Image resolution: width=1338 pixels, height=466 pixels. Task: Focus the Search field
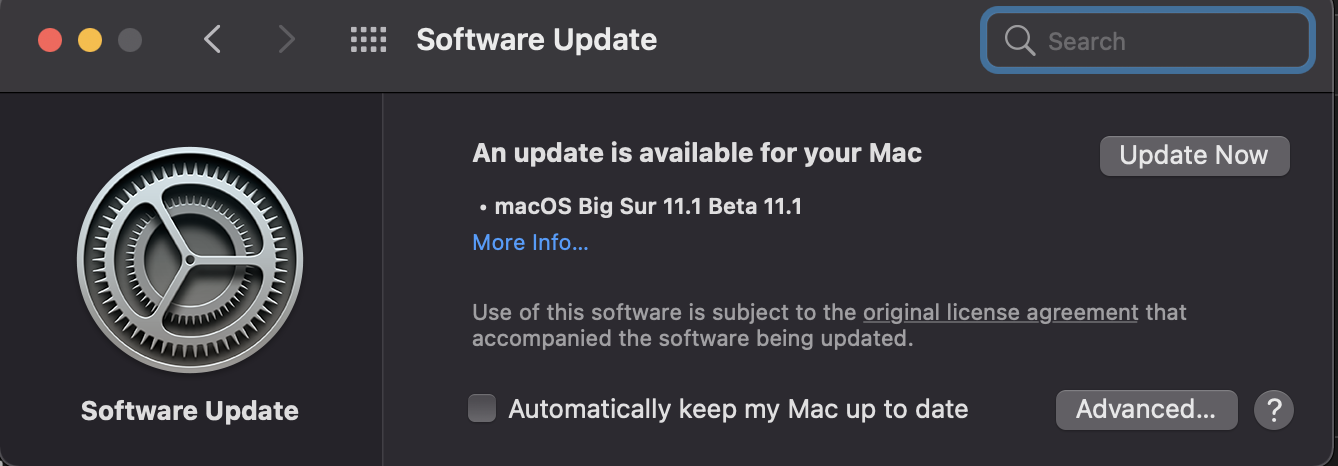click(1147, 41)
